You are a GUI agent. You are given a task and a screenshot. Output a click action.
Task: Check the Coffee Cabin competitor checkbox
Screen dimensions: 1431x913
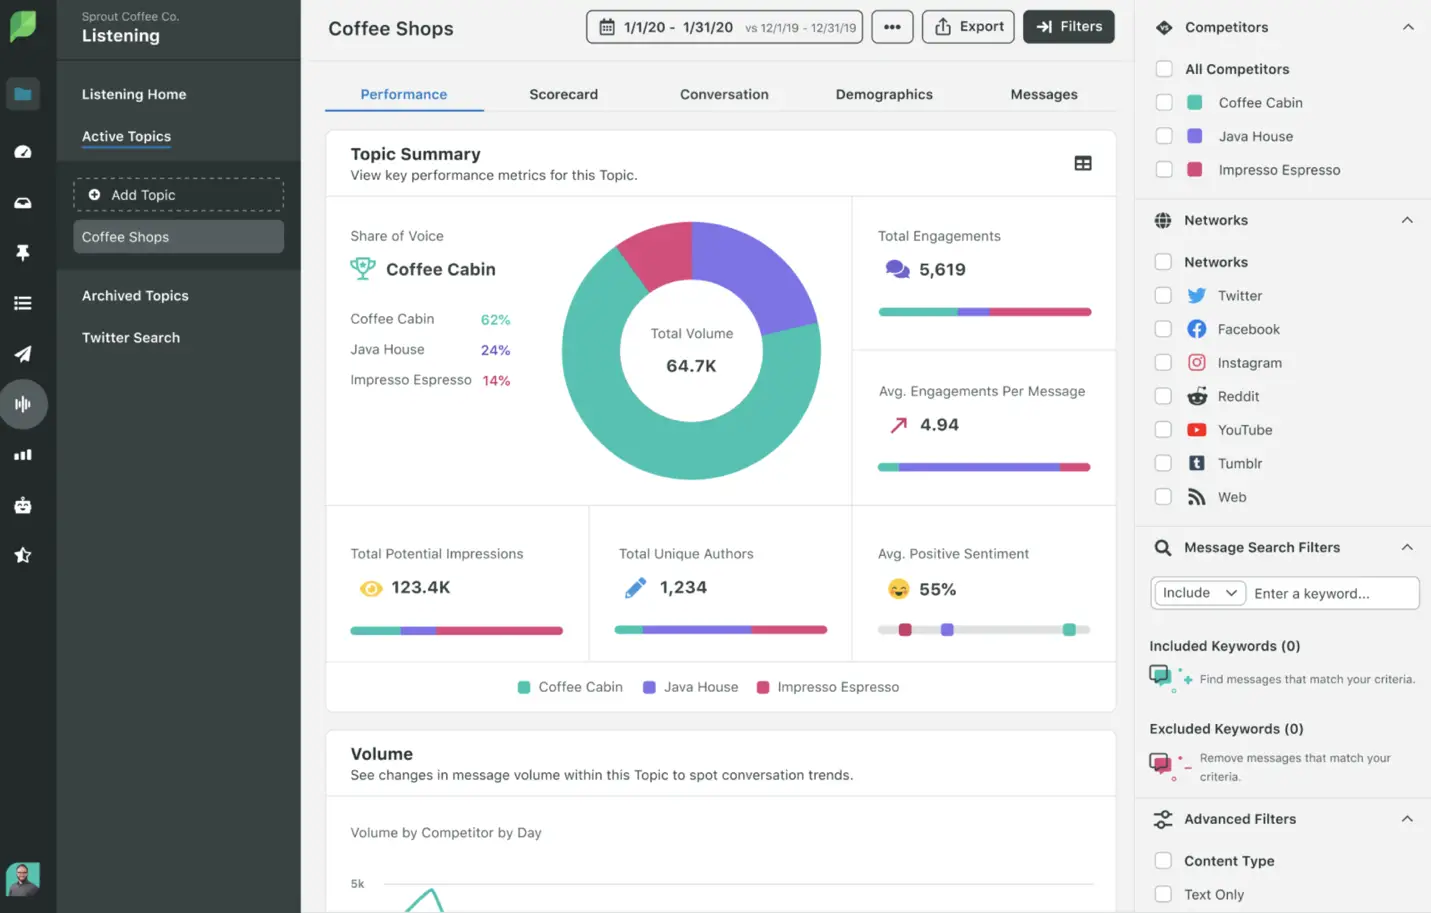[x=1164, y=102]
